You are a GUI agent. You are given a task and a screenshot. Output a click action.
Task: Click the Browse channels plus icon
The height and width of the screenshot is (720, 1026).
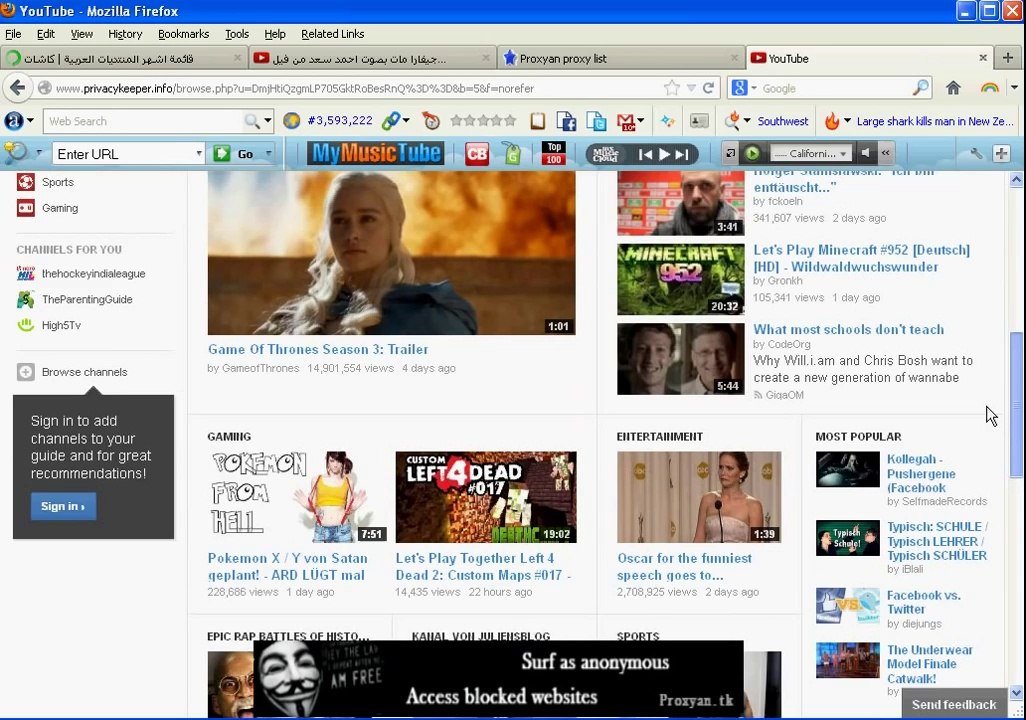point(26,372)
